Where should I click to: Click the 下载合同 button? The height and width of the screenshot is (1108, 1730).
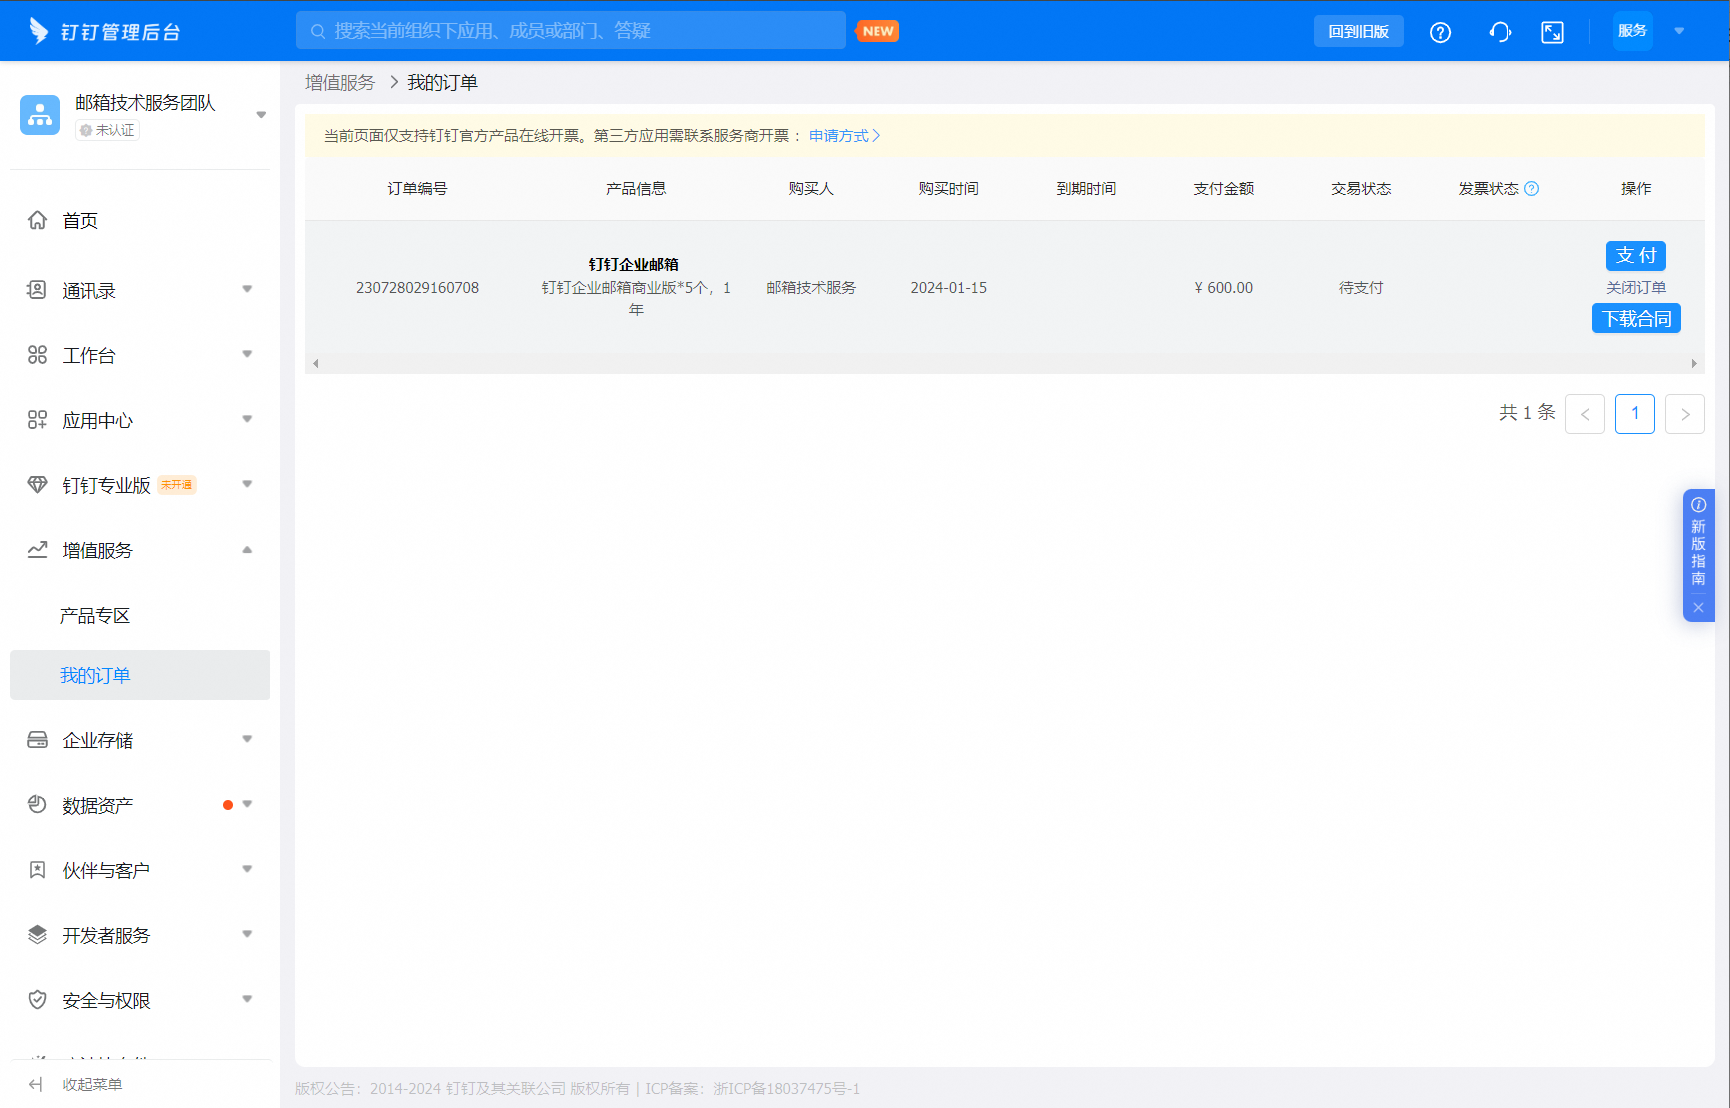tap(1636, 318)
